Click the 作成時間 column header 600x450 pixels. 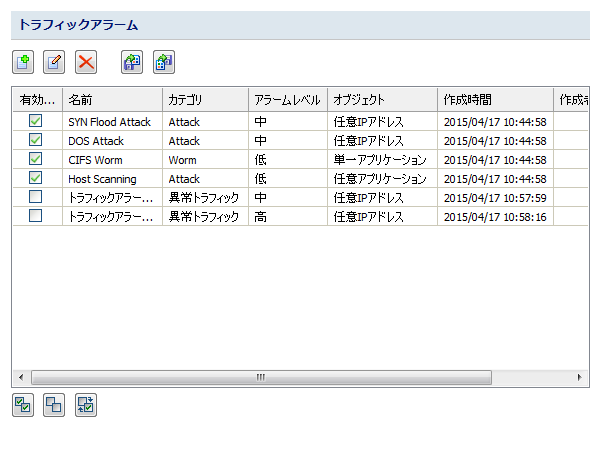click(494, 100)
